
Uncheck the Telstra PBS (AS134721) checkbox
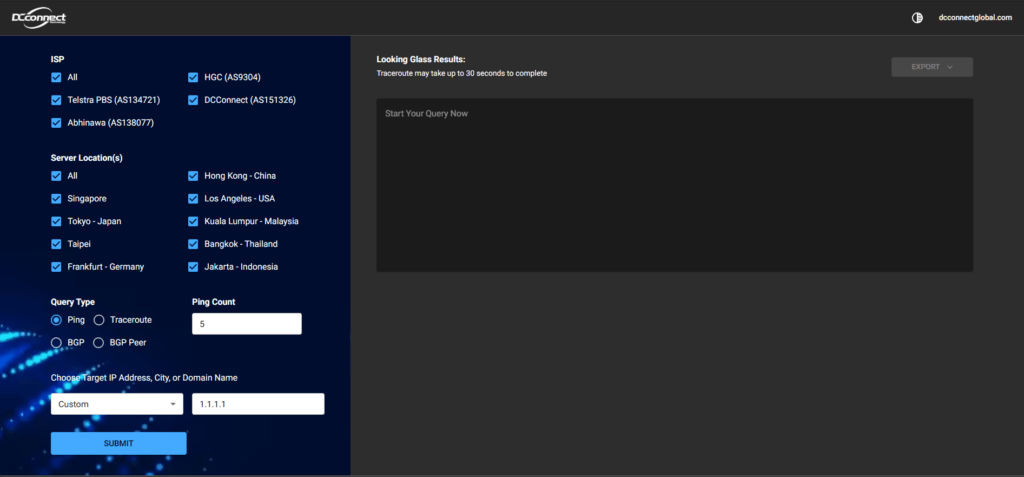(57, 100)
